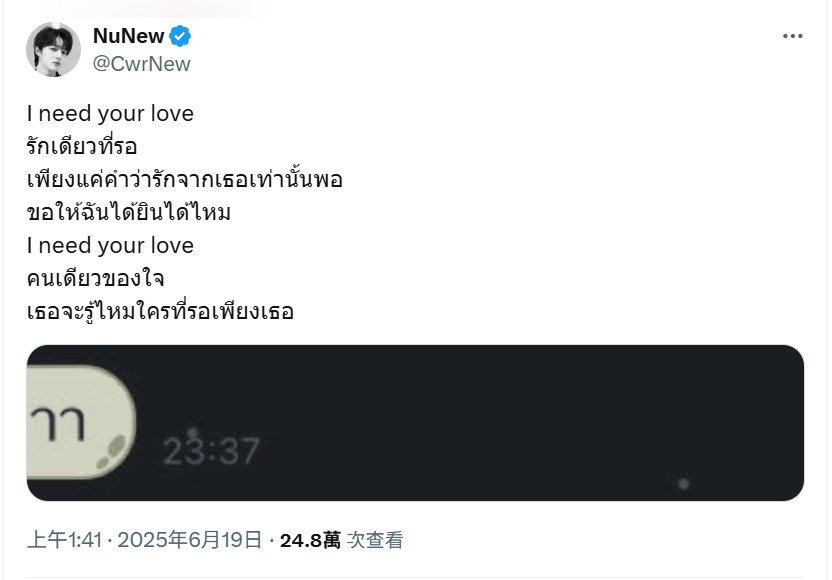The image size is (832, 580).
Task: Click the 2025年6月19日 post date
Action: click(190, 540)
